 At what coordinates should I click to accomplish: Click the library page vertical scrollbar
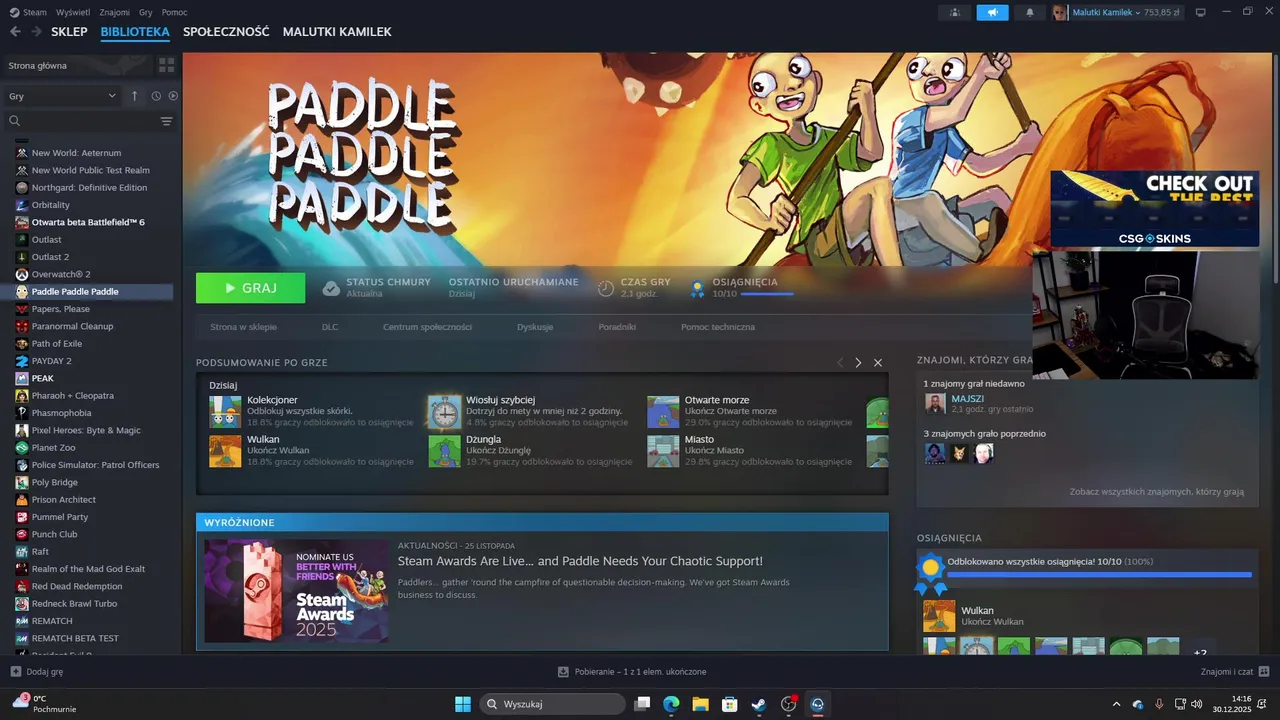(1275, 170)
